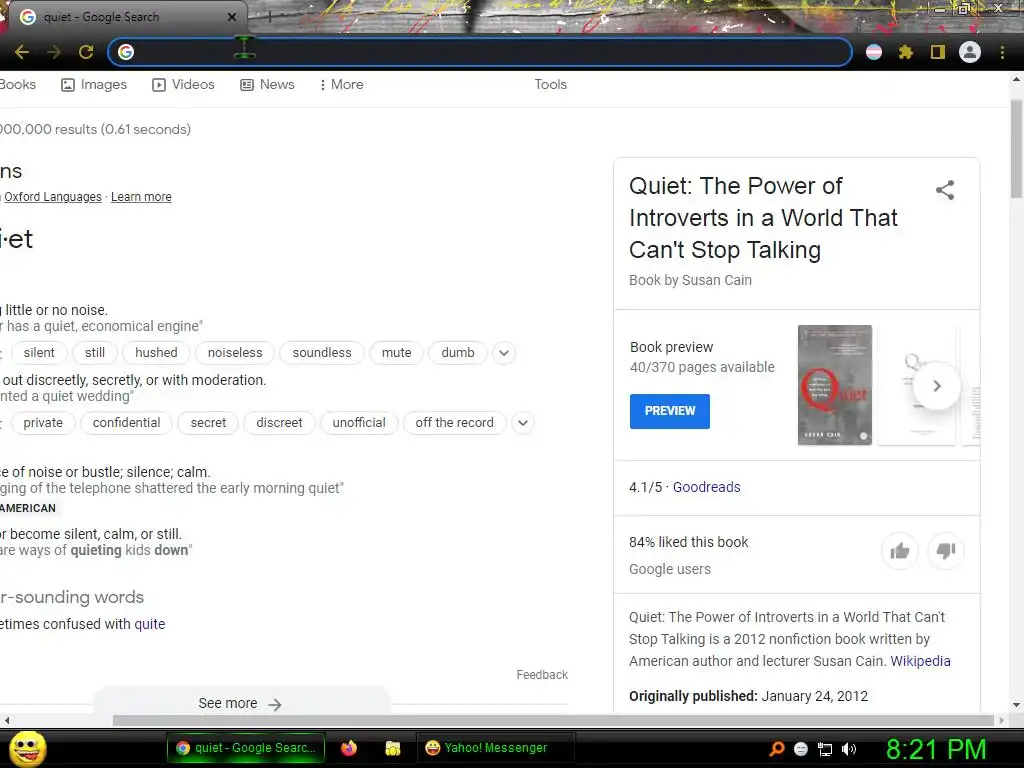Image resolution: width=1024 pixels, height=768 pixels.
Task: Open the More search filters dropdown
Action: (x=341, y=84)
